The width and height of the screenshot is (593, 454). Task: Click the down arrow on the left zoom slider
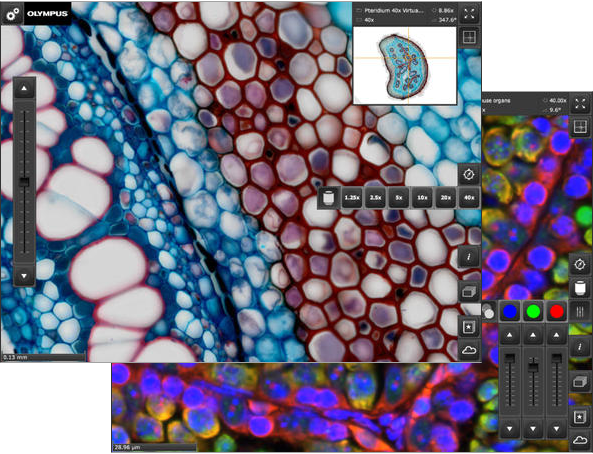(24, 276)
